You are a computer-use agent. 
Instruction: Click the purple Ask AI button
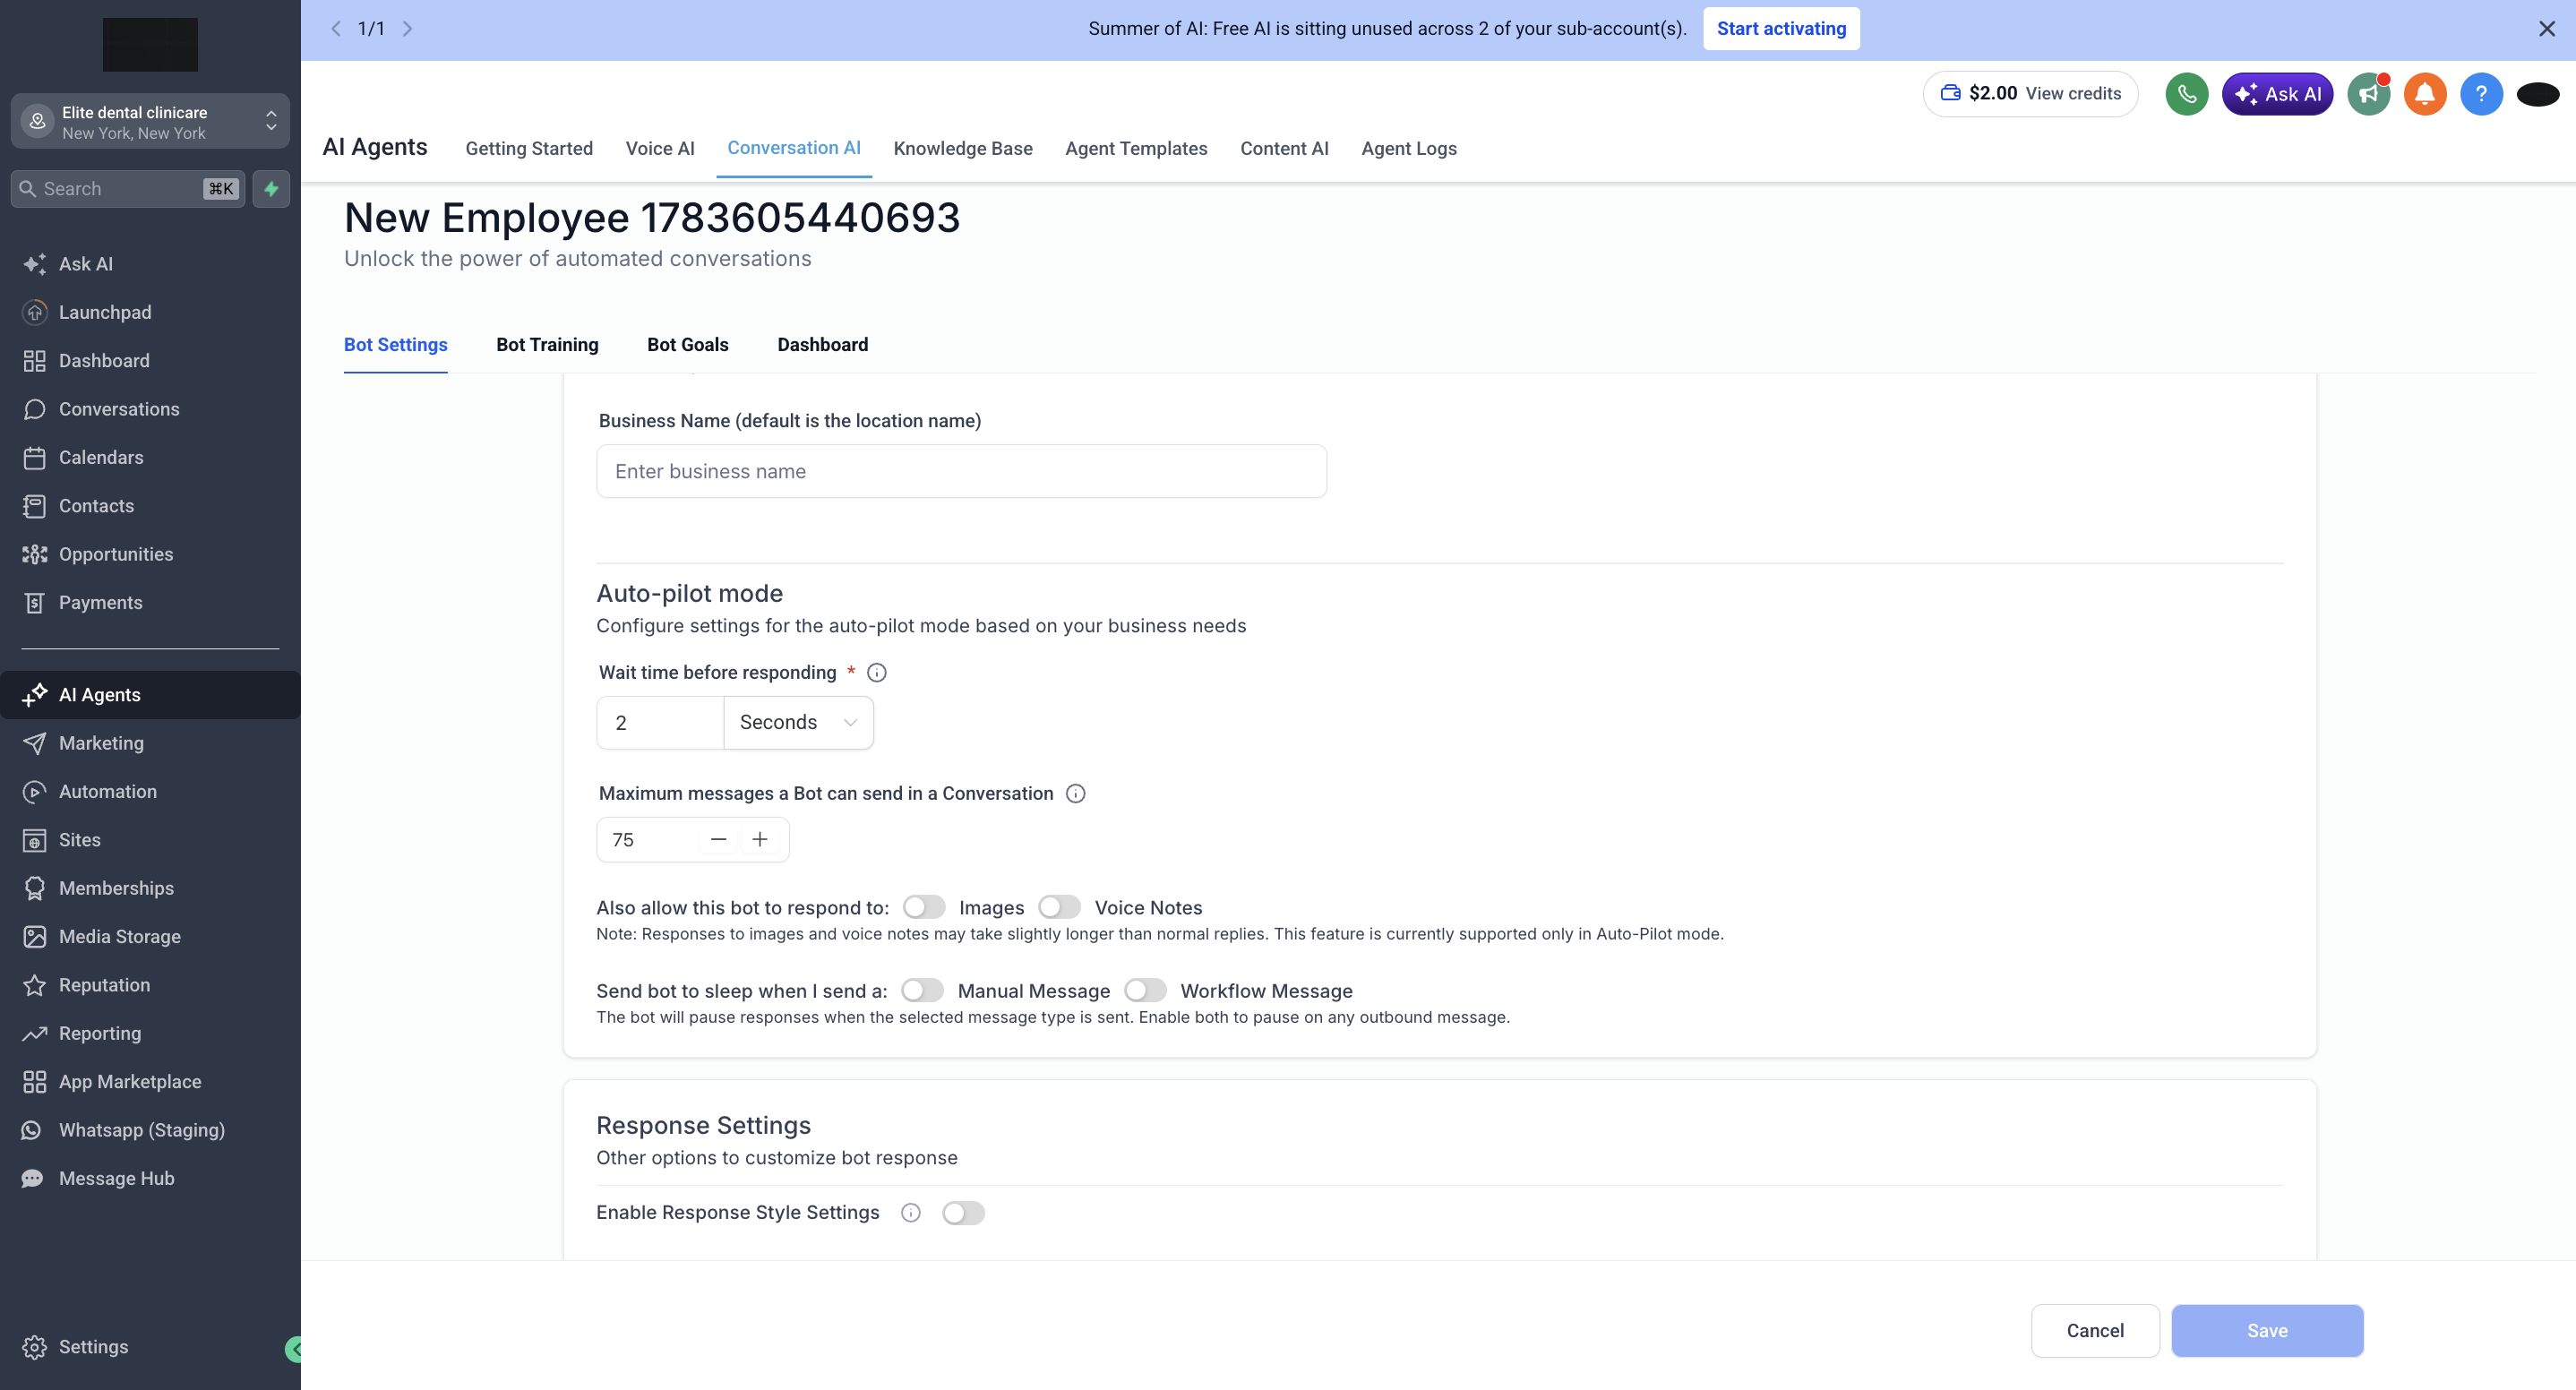(x=2278, y=94)
